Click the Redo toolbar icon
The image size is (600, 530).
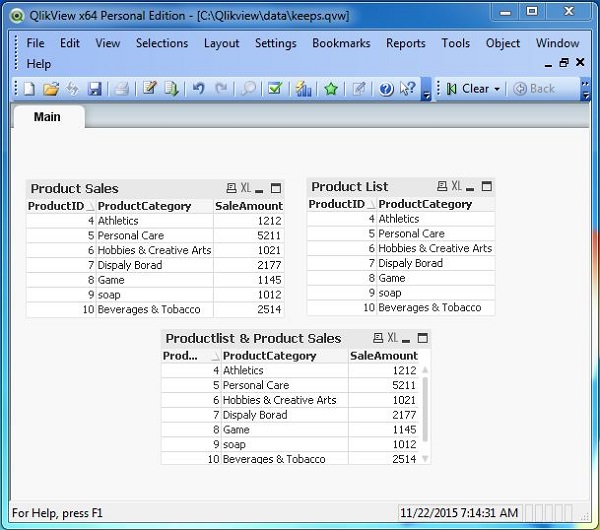221,89
